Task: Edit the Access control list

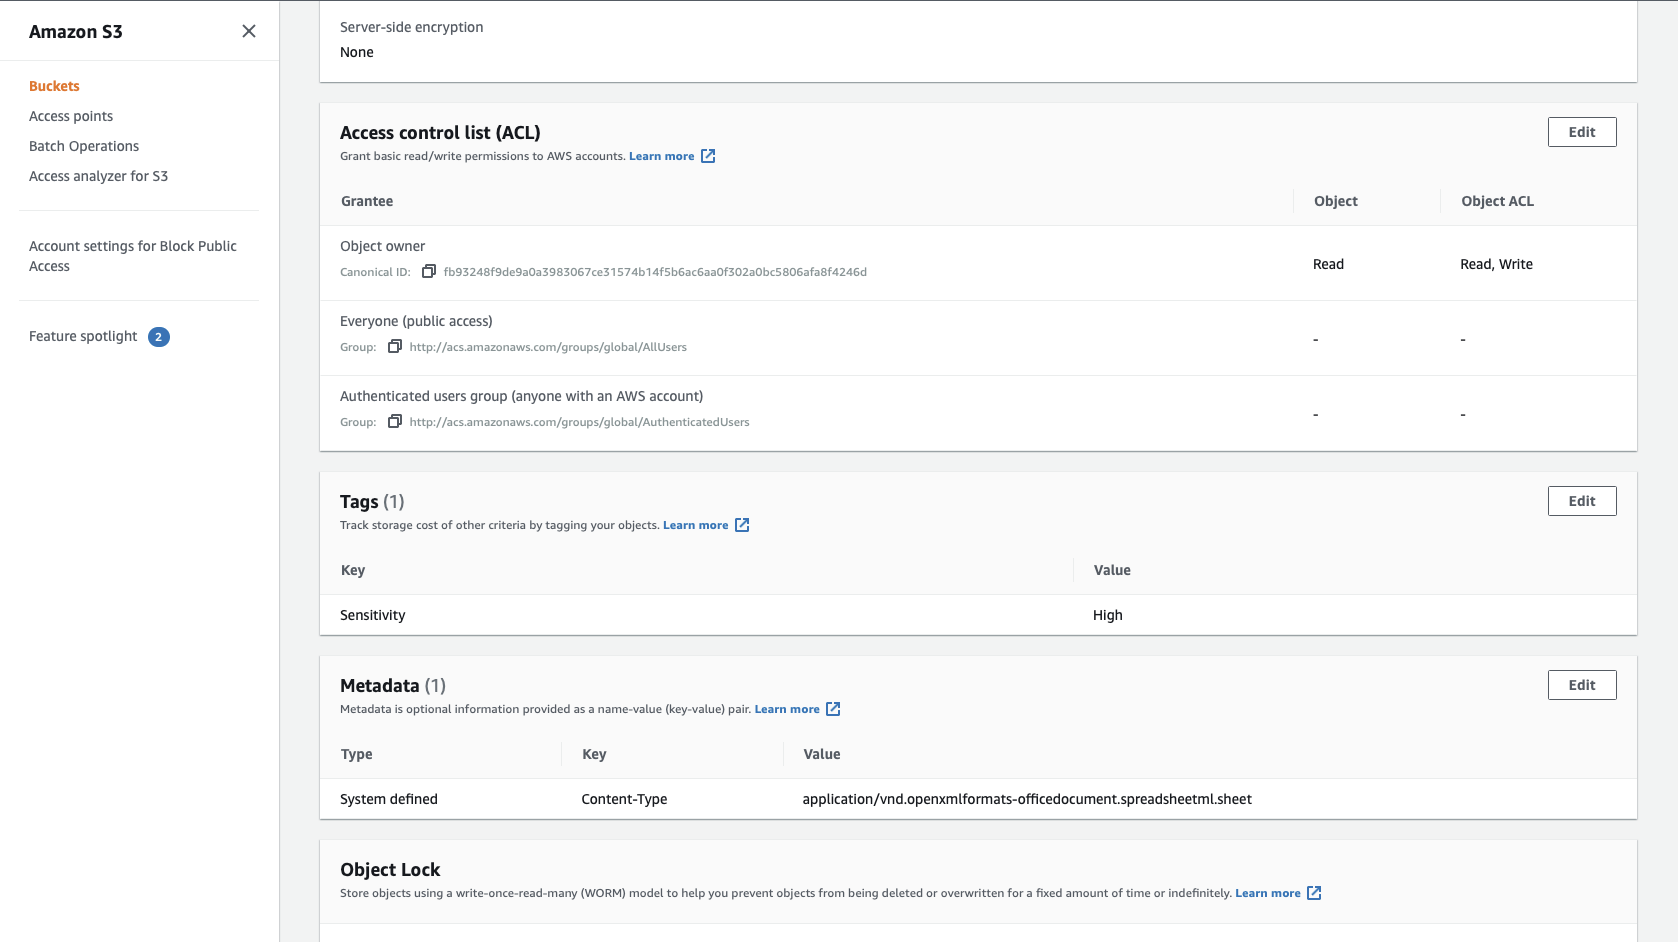Action: [x=1582, y=132]
